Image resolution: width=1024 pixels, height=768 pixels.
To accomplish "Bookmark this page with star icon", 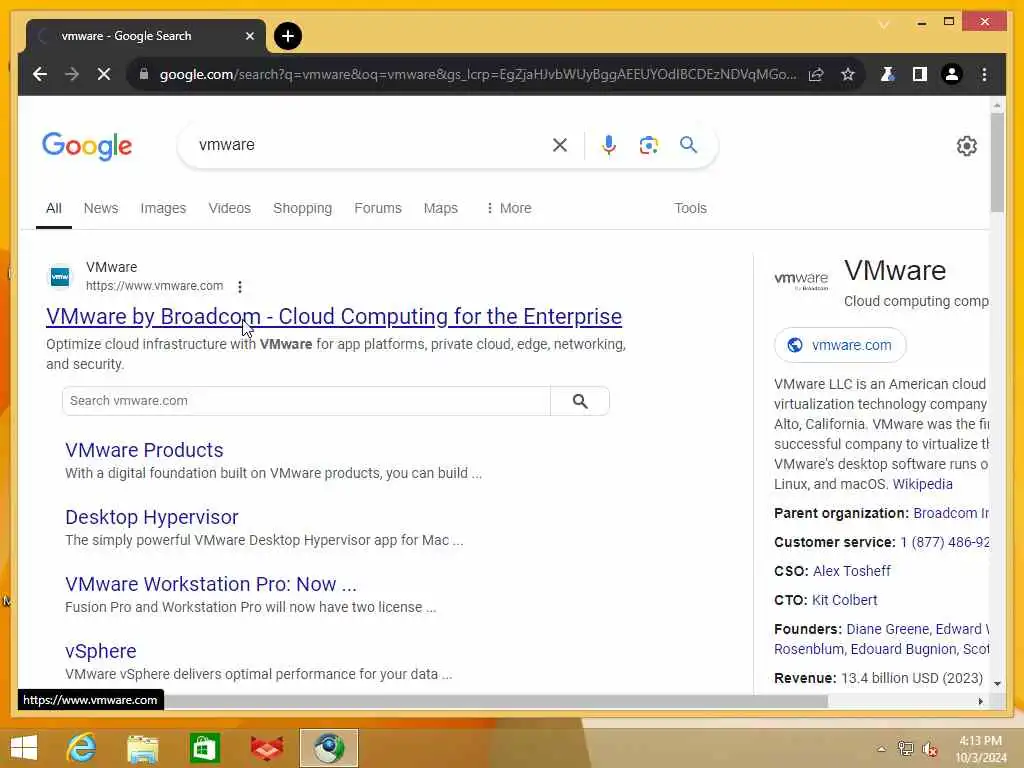I will pyautogui.click(x=848, y=74).
